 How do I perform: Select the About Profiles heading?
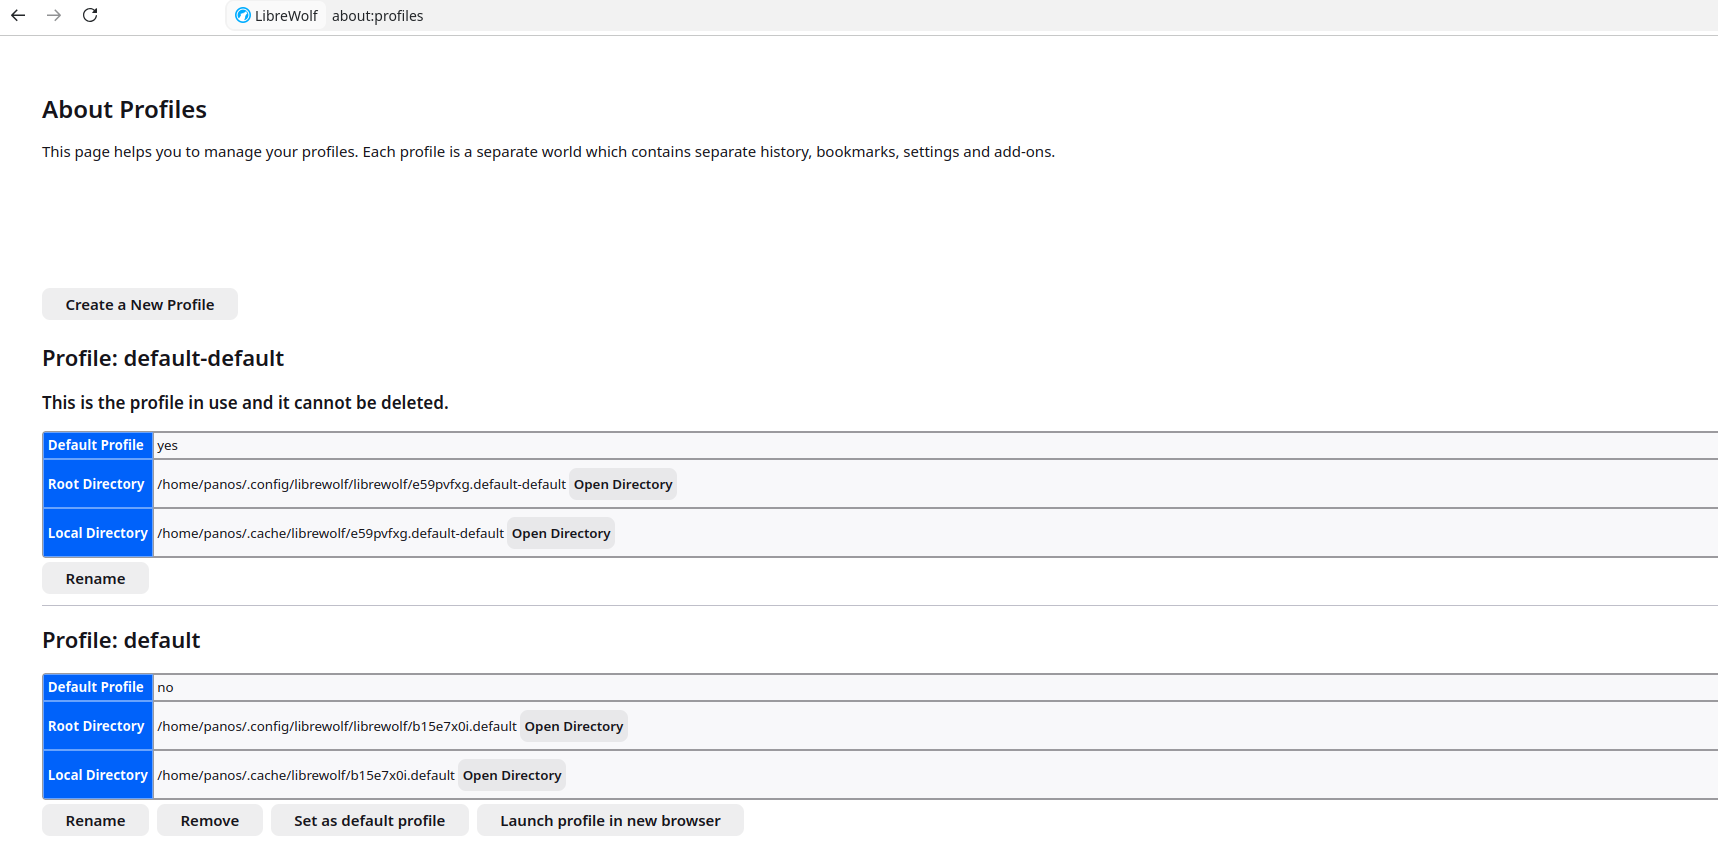click(x=124, y=109)
